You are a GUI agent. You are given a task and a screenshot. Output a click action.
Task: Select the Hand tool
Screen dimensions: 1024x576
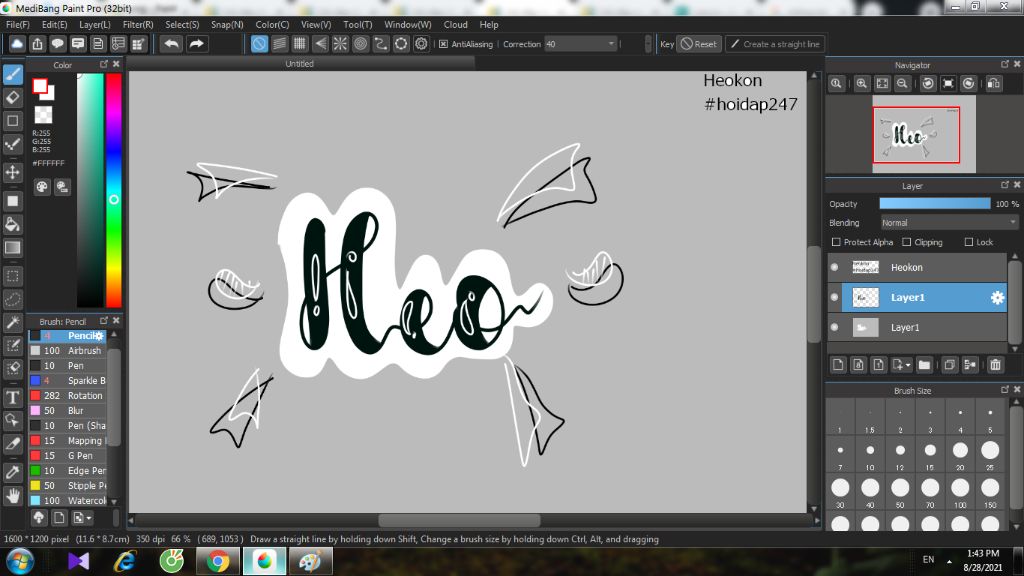pyautogui.click(x=12, y=496)
